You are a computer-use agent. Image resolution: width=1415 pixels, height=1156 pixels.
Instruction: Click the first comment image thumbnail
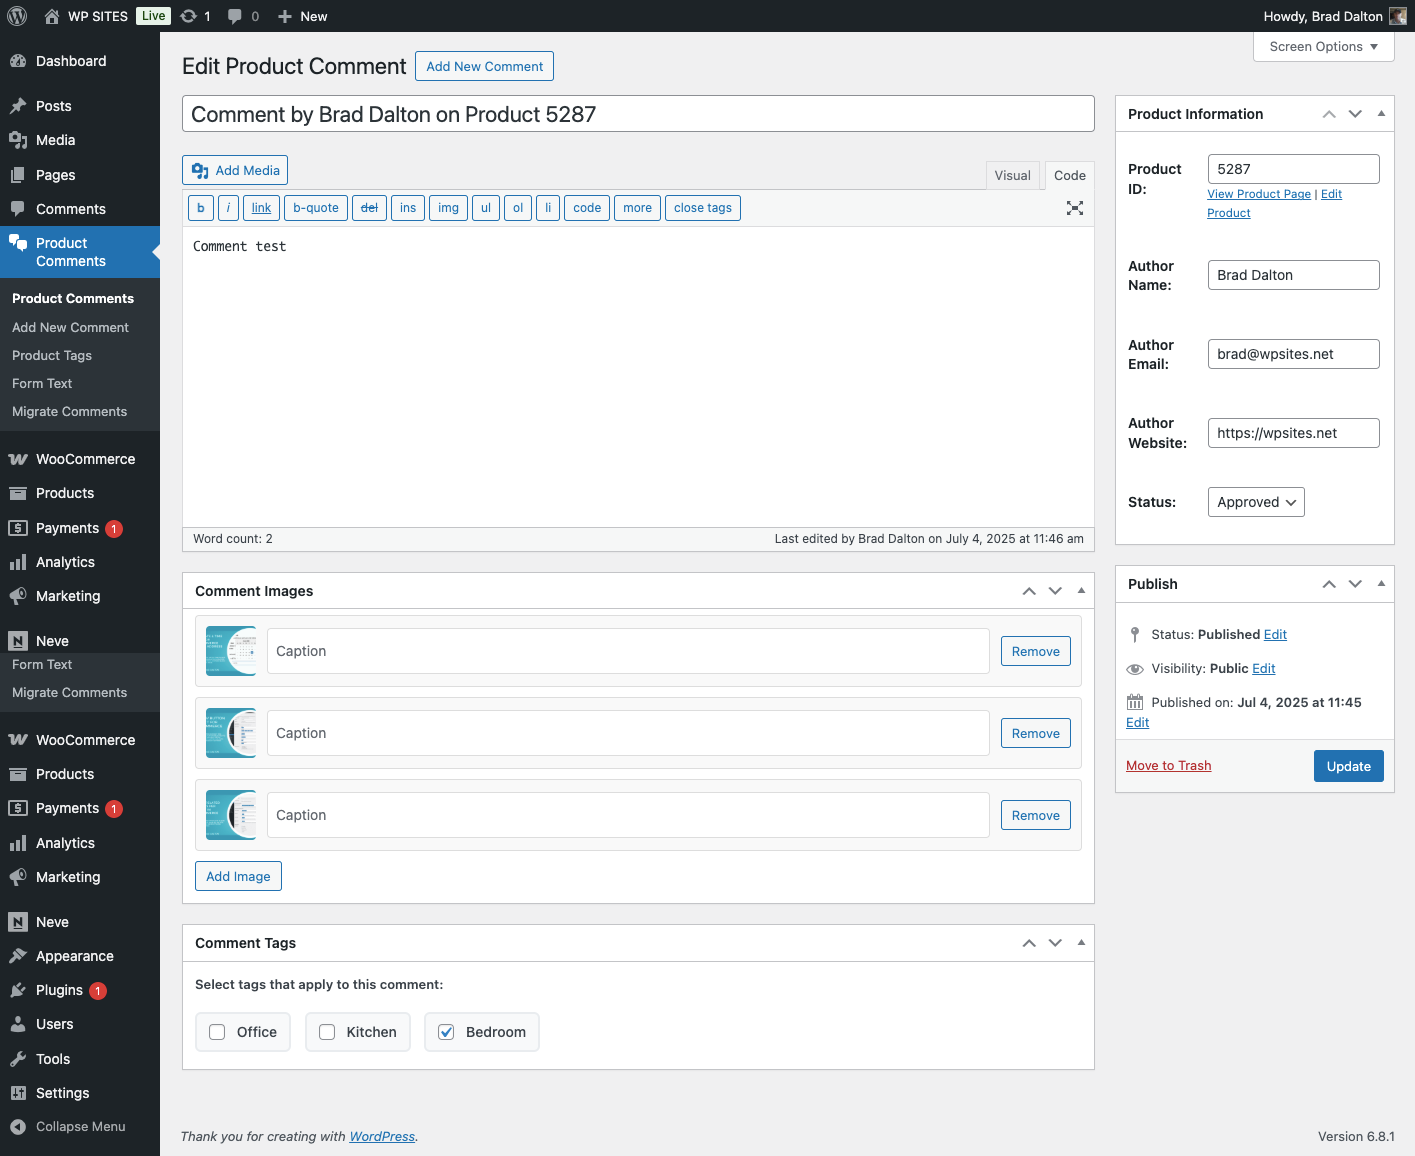231,651
